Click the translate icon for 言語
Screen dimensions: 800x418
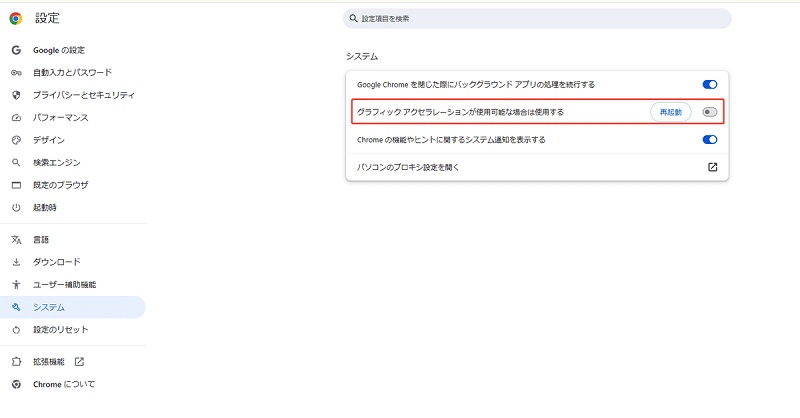click(16, 240)
